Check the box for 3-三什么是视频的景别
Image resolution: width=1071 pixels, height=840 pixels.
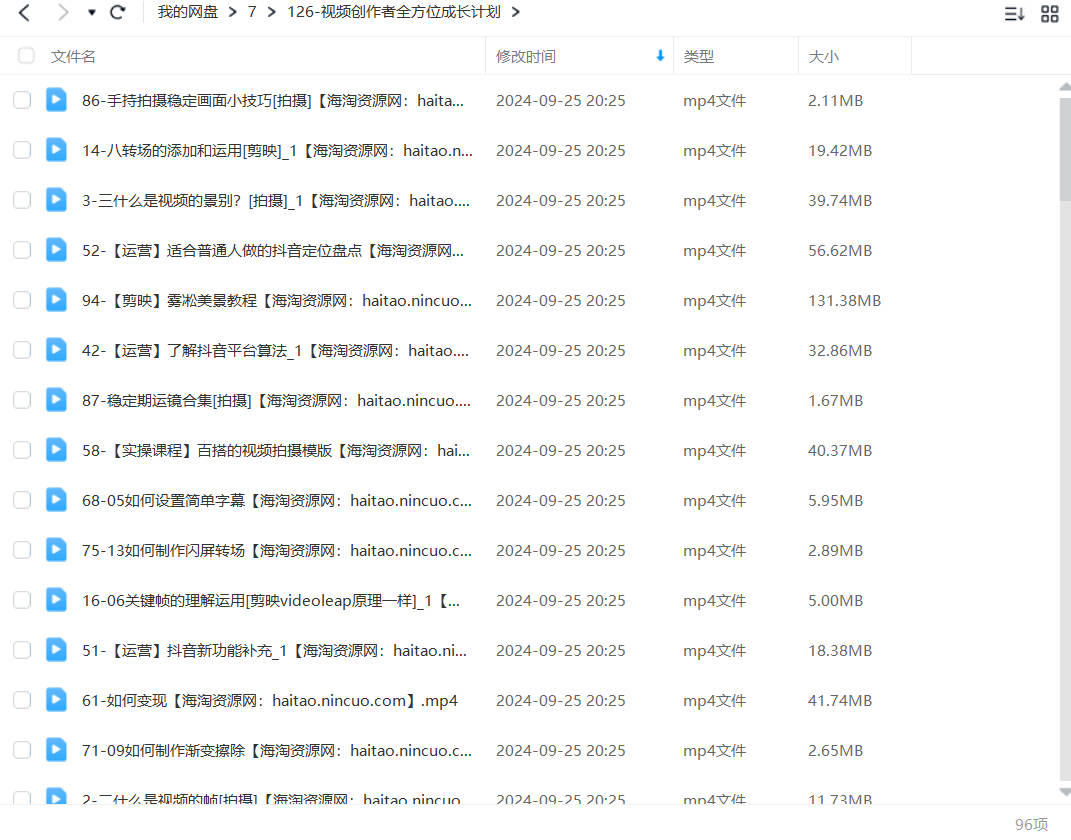click(x=22, y=200)
